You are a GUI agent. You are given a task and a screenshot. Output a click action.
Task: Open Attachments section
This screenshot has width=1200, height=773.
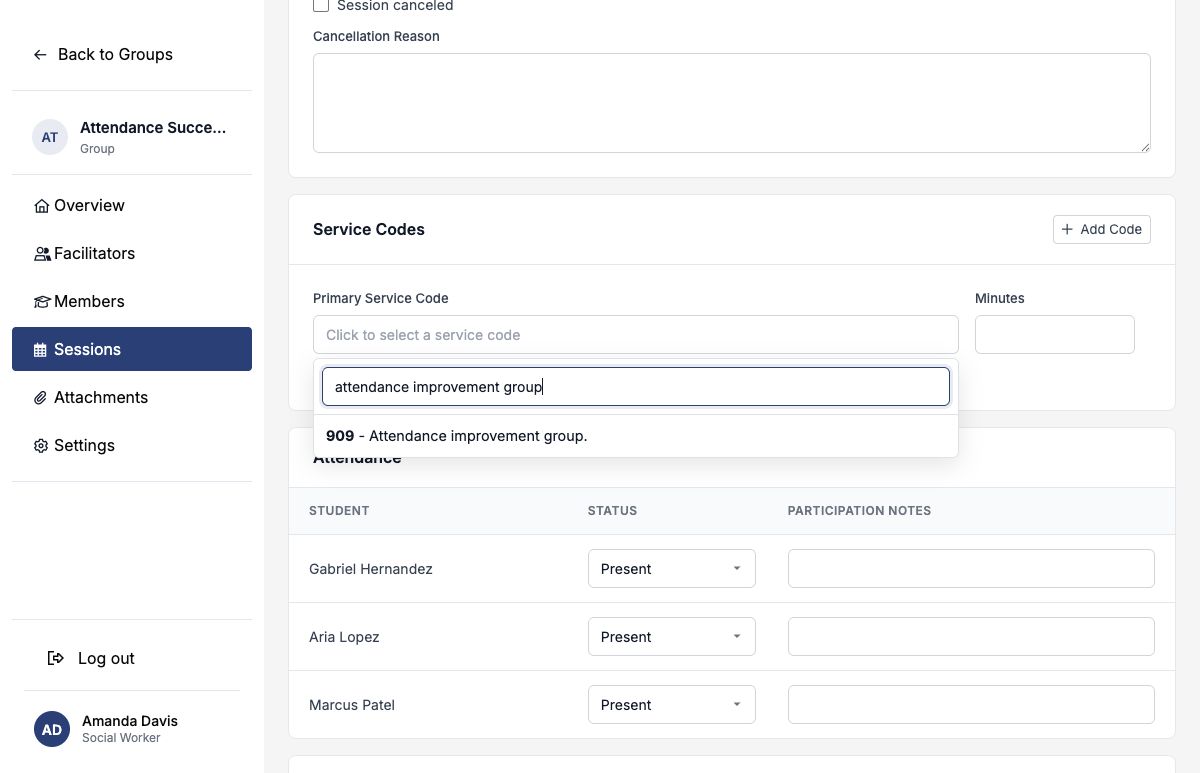pyautogui.click(x=132, y=398)
